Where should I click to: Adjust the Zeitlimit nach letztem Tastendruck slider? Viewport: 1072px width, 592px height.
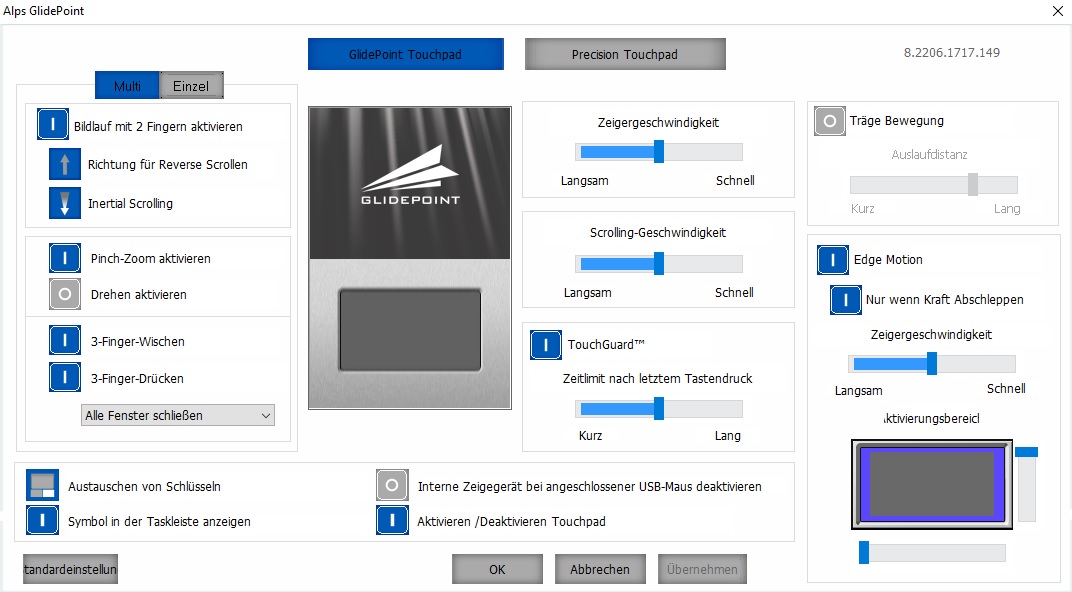pyautogui.click(x=659, y=409)
